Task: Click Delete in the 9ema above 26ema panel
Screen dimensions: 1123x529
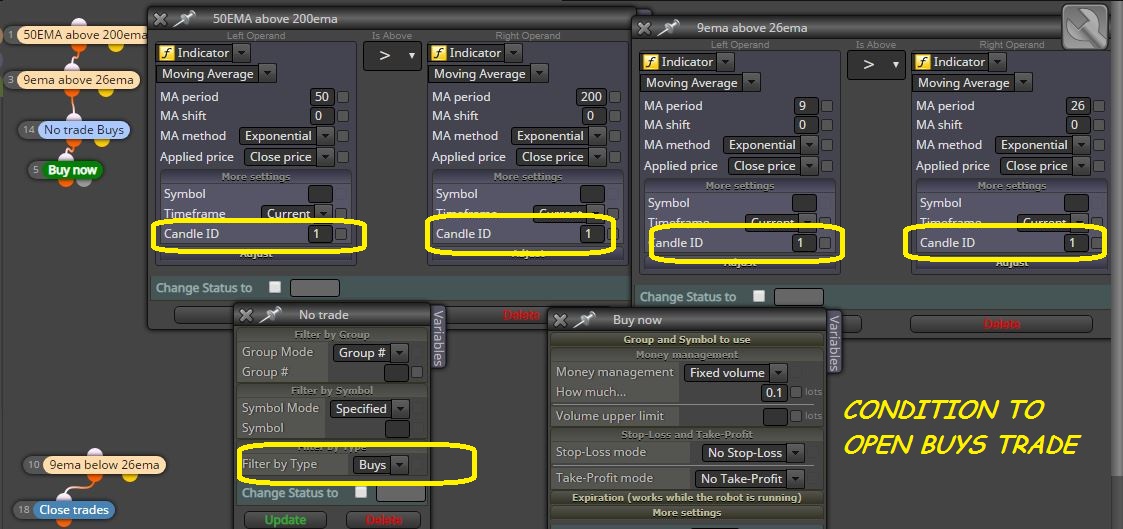Action: (1001, 324)
